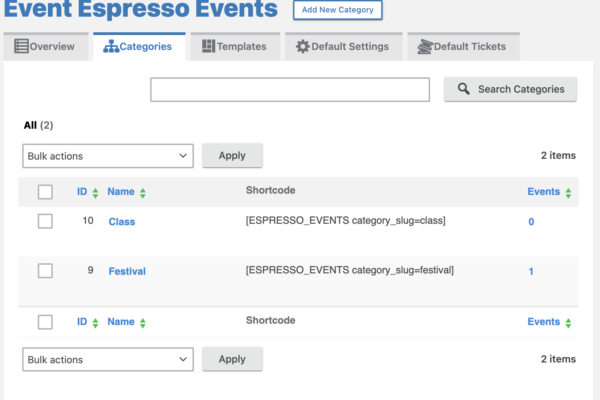Switch to the Templates tab

(234, 47)
